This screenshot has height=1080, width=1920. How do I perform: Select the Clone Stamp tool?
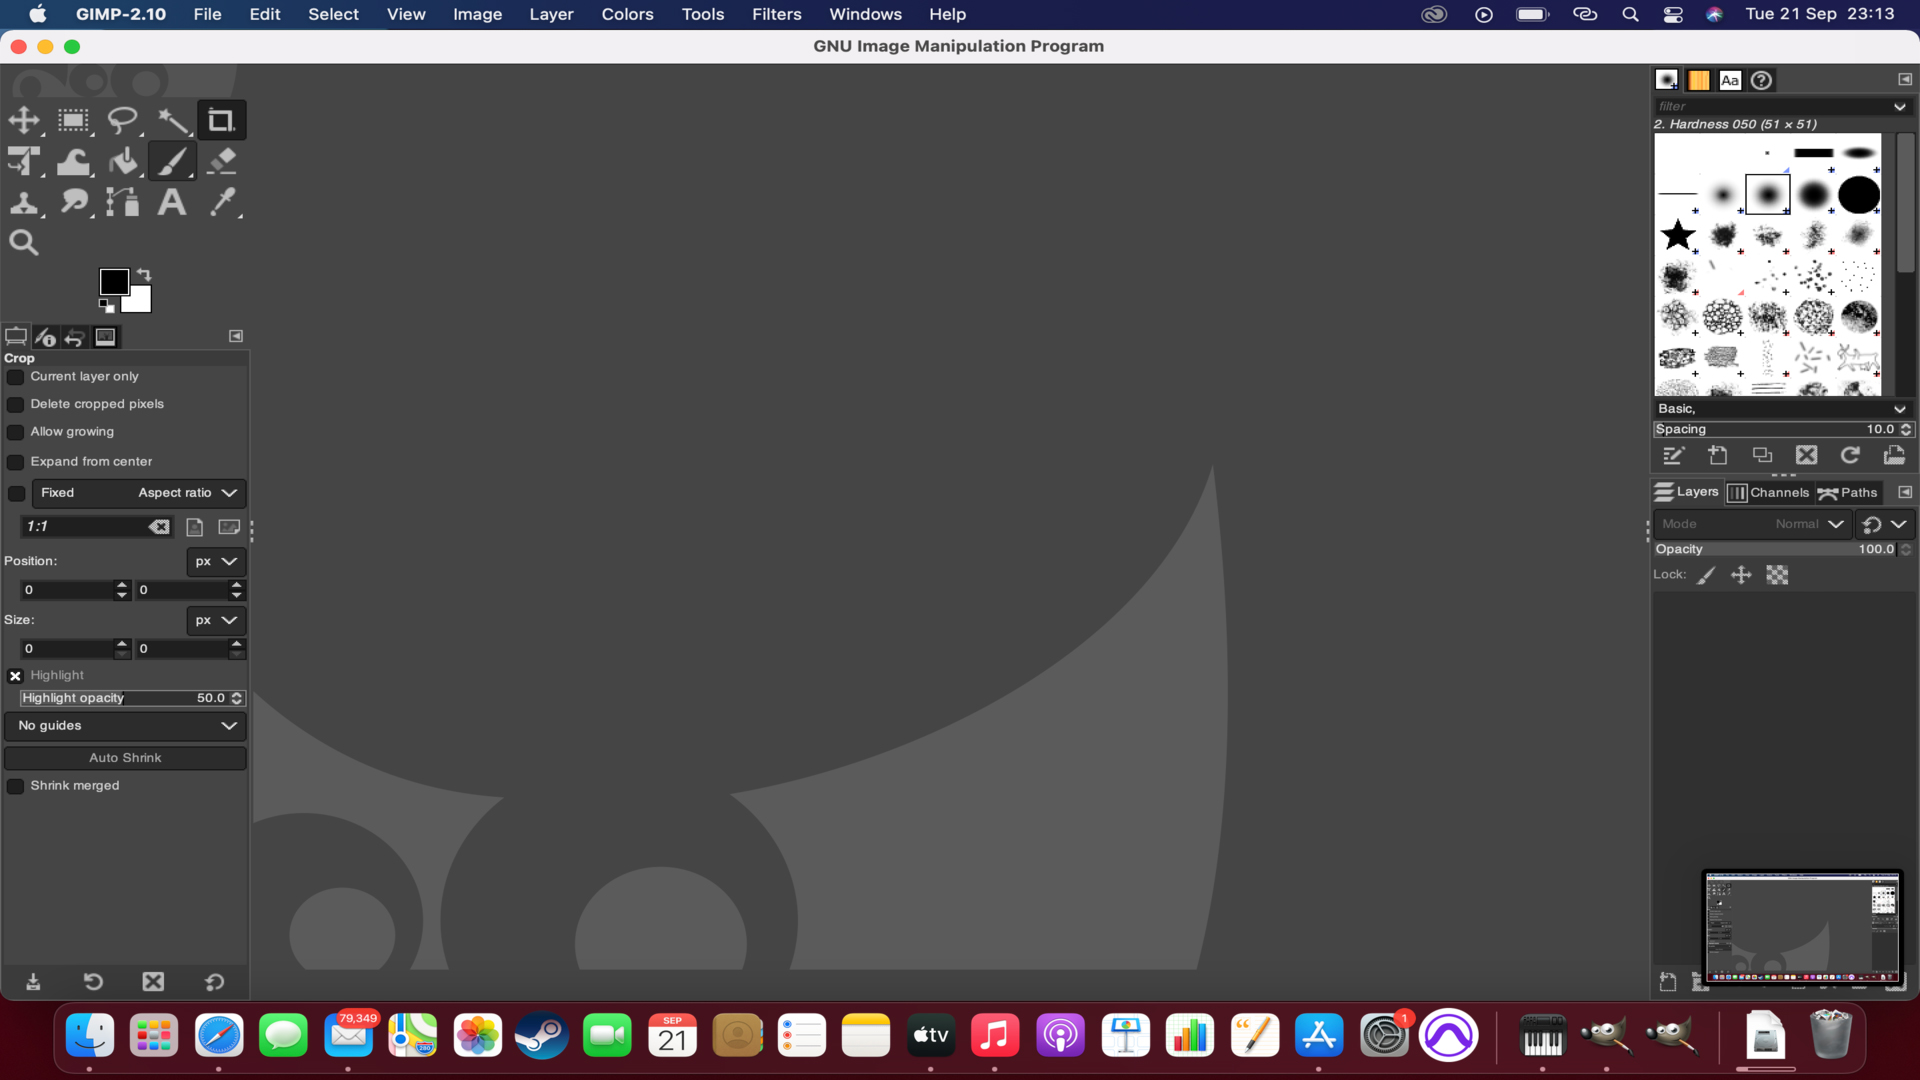(x=24, y=202)
